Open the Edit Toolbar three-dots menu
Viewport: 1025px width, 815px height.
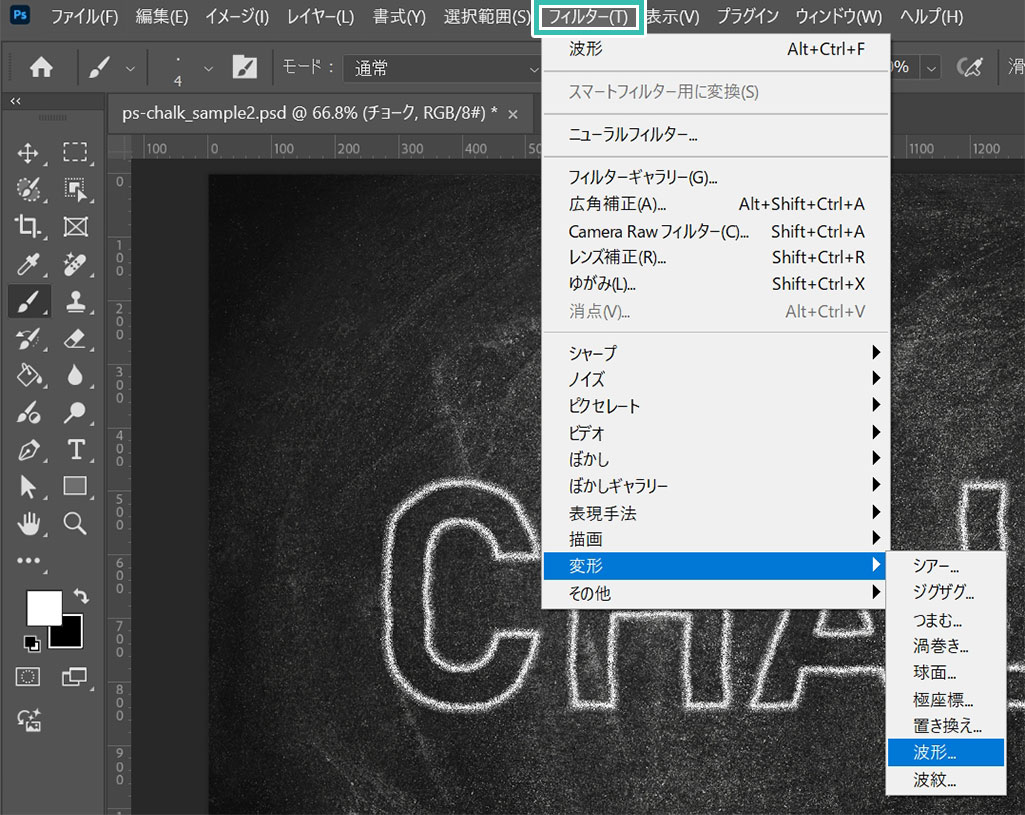pyautogui.click(x=28, y=561)
